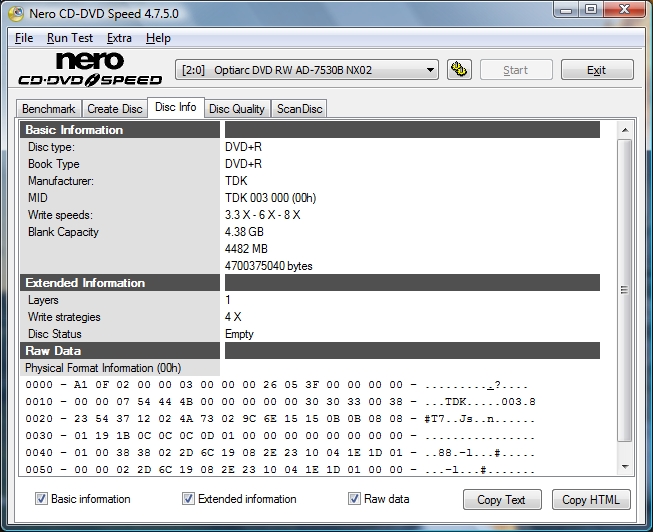Screen dimensions: 653x532
Task: Click the raw data row starting '0020'
Action: click(x=280, y=419)
